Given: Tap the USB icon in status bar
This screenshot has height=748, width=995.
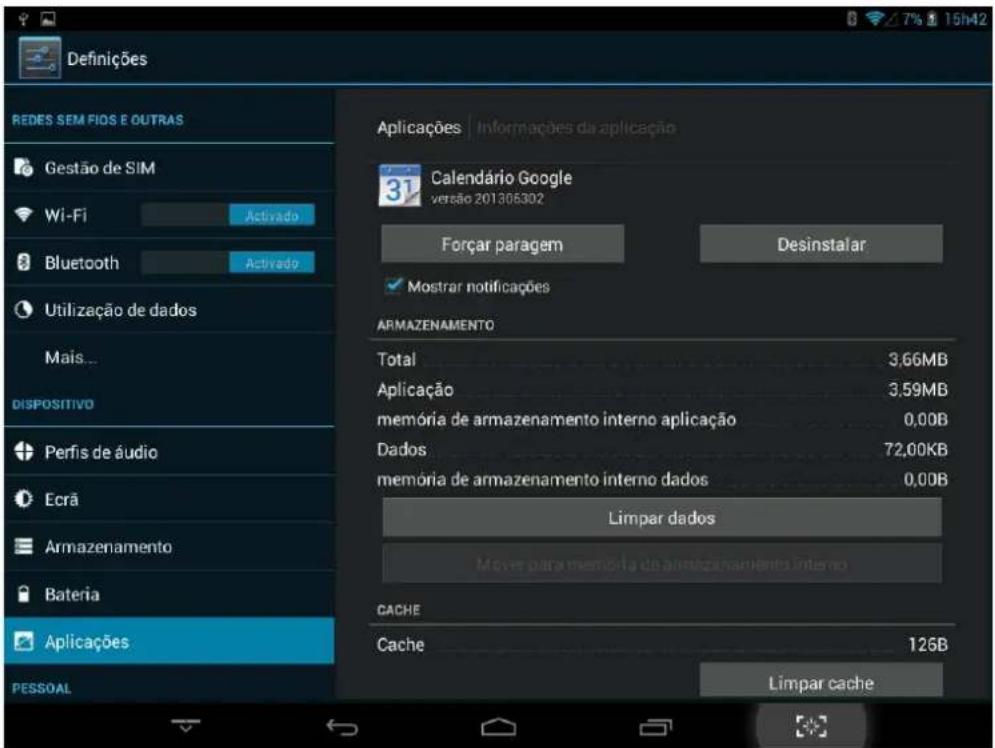Looking at the screenshot, I should pos(23,19).
